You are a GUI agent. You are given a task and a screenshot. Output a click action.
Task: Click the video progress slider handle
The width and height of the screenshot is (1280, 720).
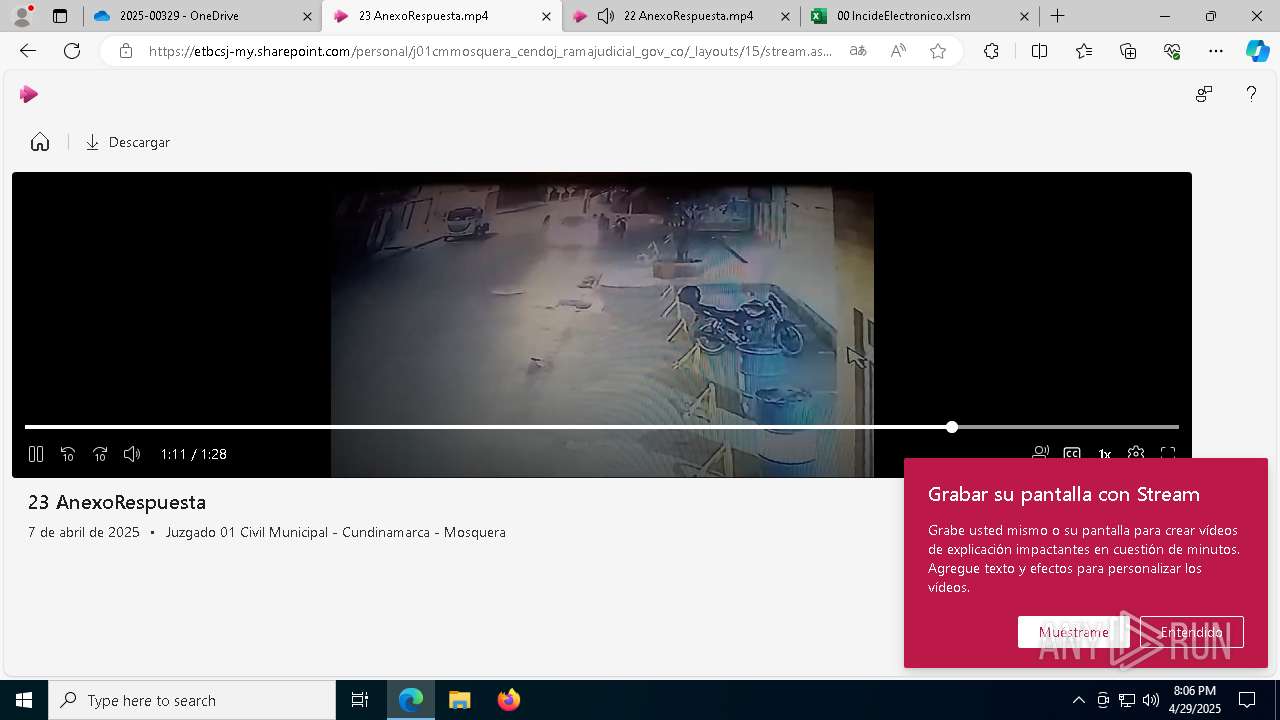click(952, 427)
